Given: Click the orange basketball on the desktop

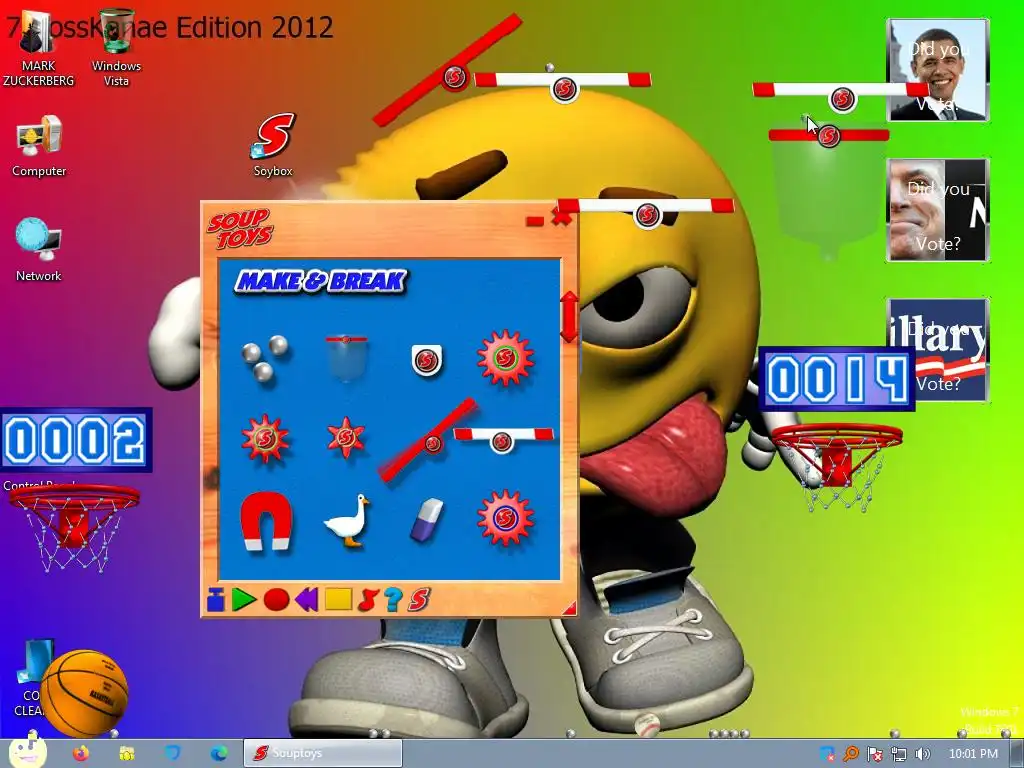Looking at the screenshot, I should click(84, 693).
